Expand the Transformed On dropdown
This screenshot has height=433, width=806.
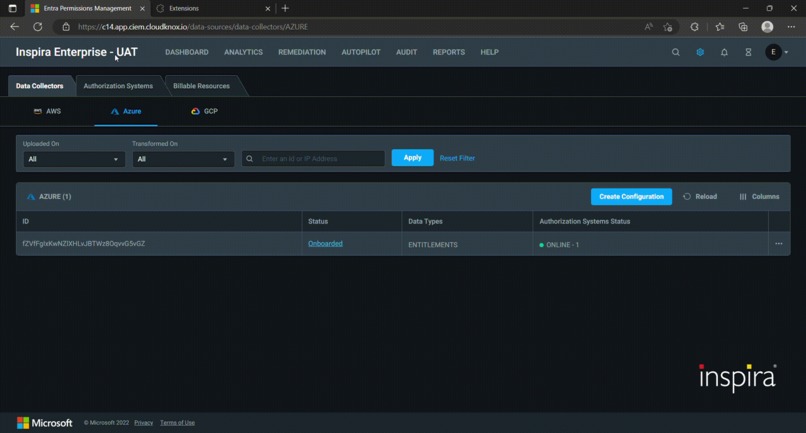[183, 159]
